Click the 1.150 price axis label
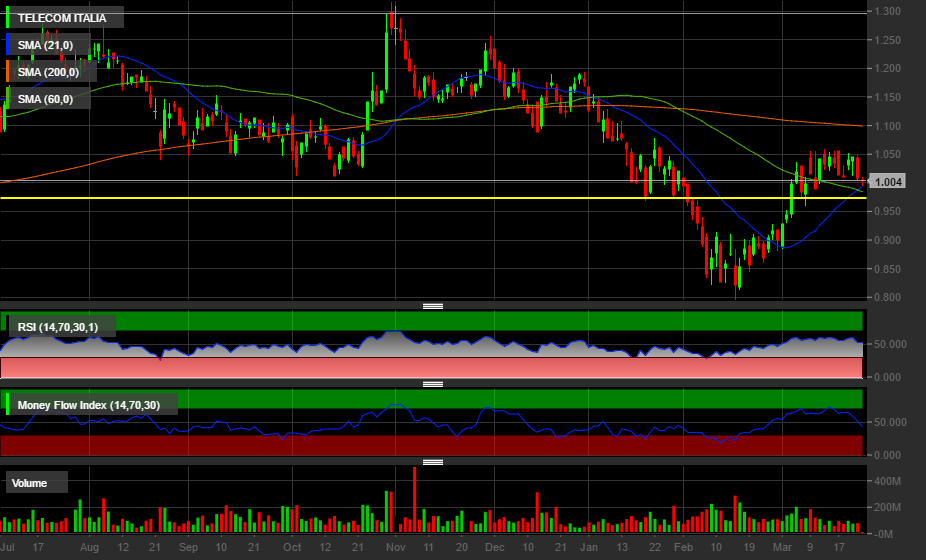Screen dimensions: 926x560 pyautogui.click(x=888, y=97)
